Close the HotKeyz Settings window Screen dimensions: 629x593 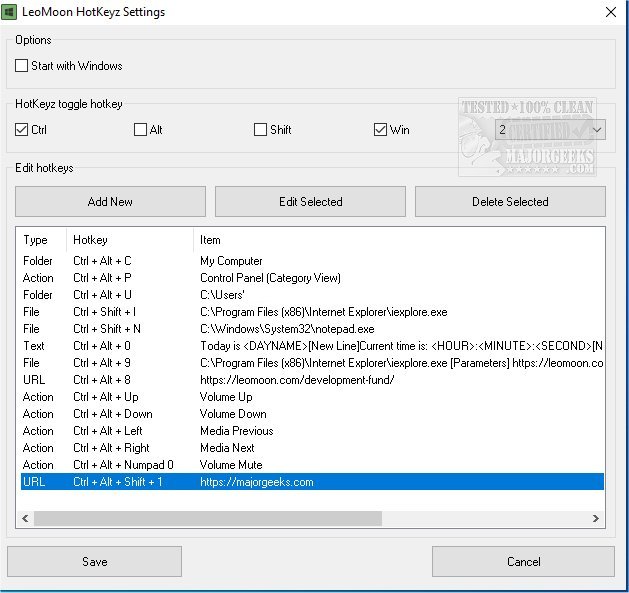(x=611, y=12)
